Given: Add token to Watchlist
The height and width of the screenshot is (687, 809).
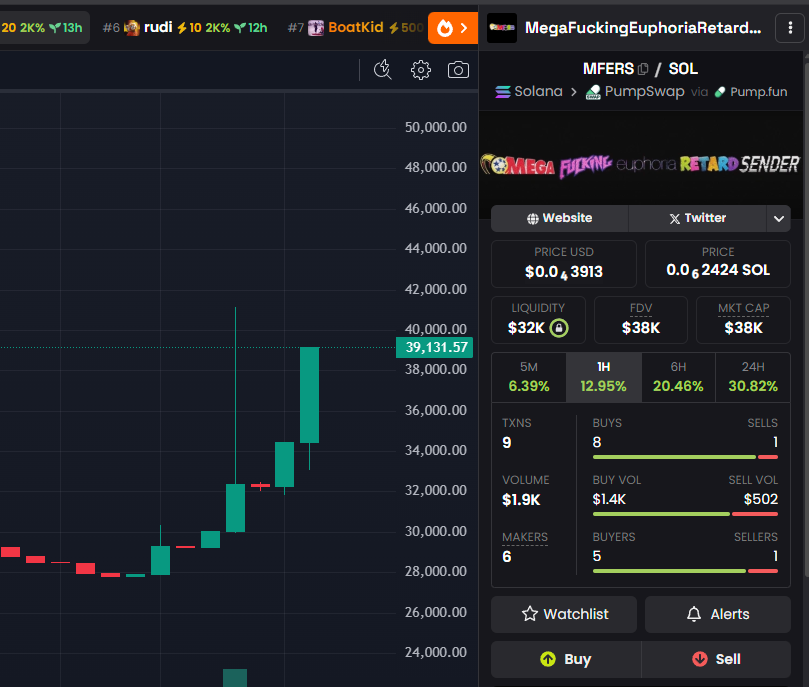Looking at the screenshot, I should 564,614.
